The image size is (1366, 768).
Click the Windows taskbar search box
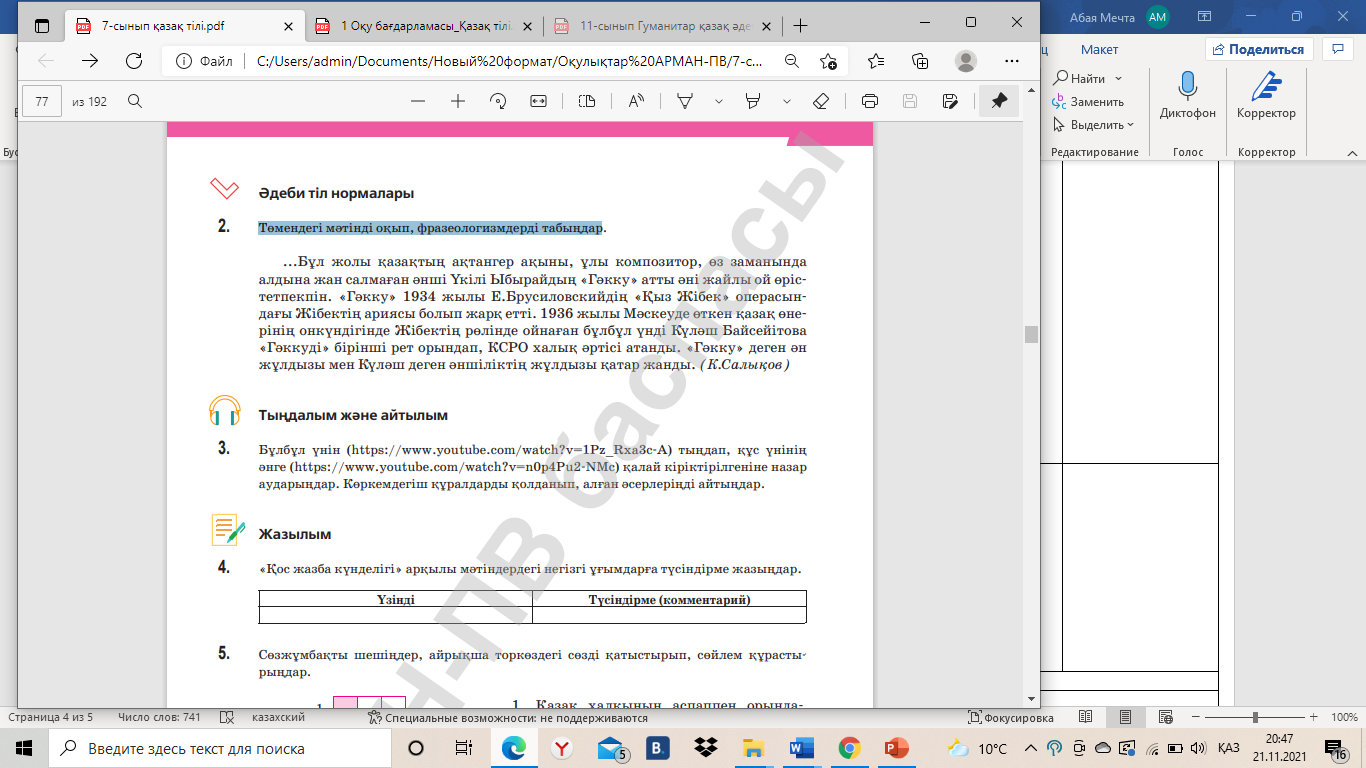tap(219, 748)
